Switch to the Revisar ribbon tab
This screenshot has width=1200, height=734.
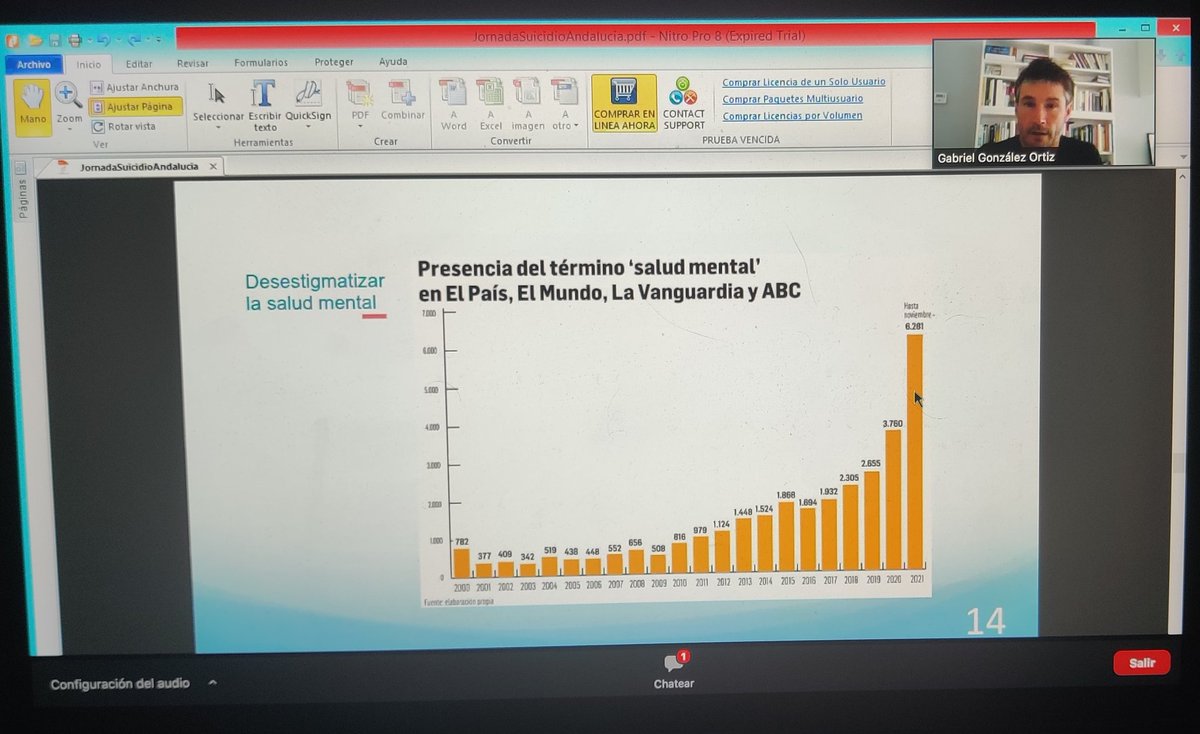pos(193,63)
